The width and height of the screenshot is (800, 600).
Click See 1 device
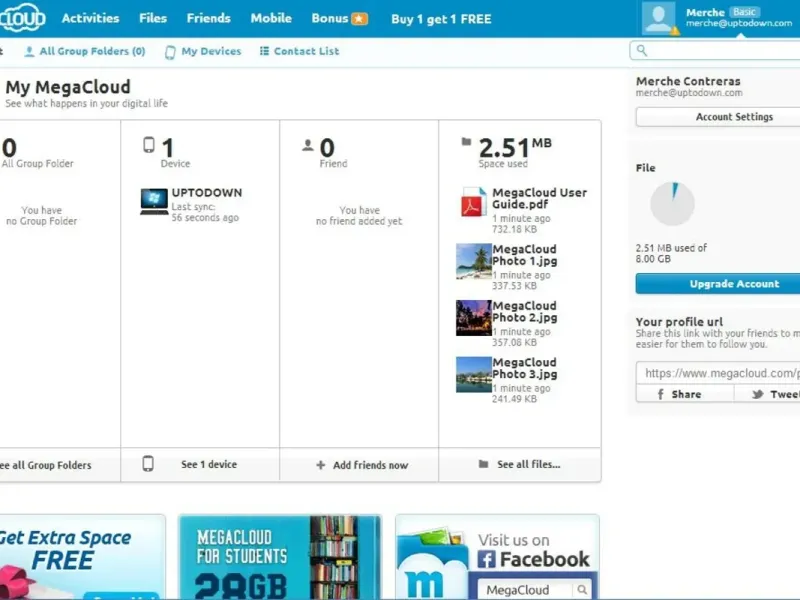coord(209,464)
